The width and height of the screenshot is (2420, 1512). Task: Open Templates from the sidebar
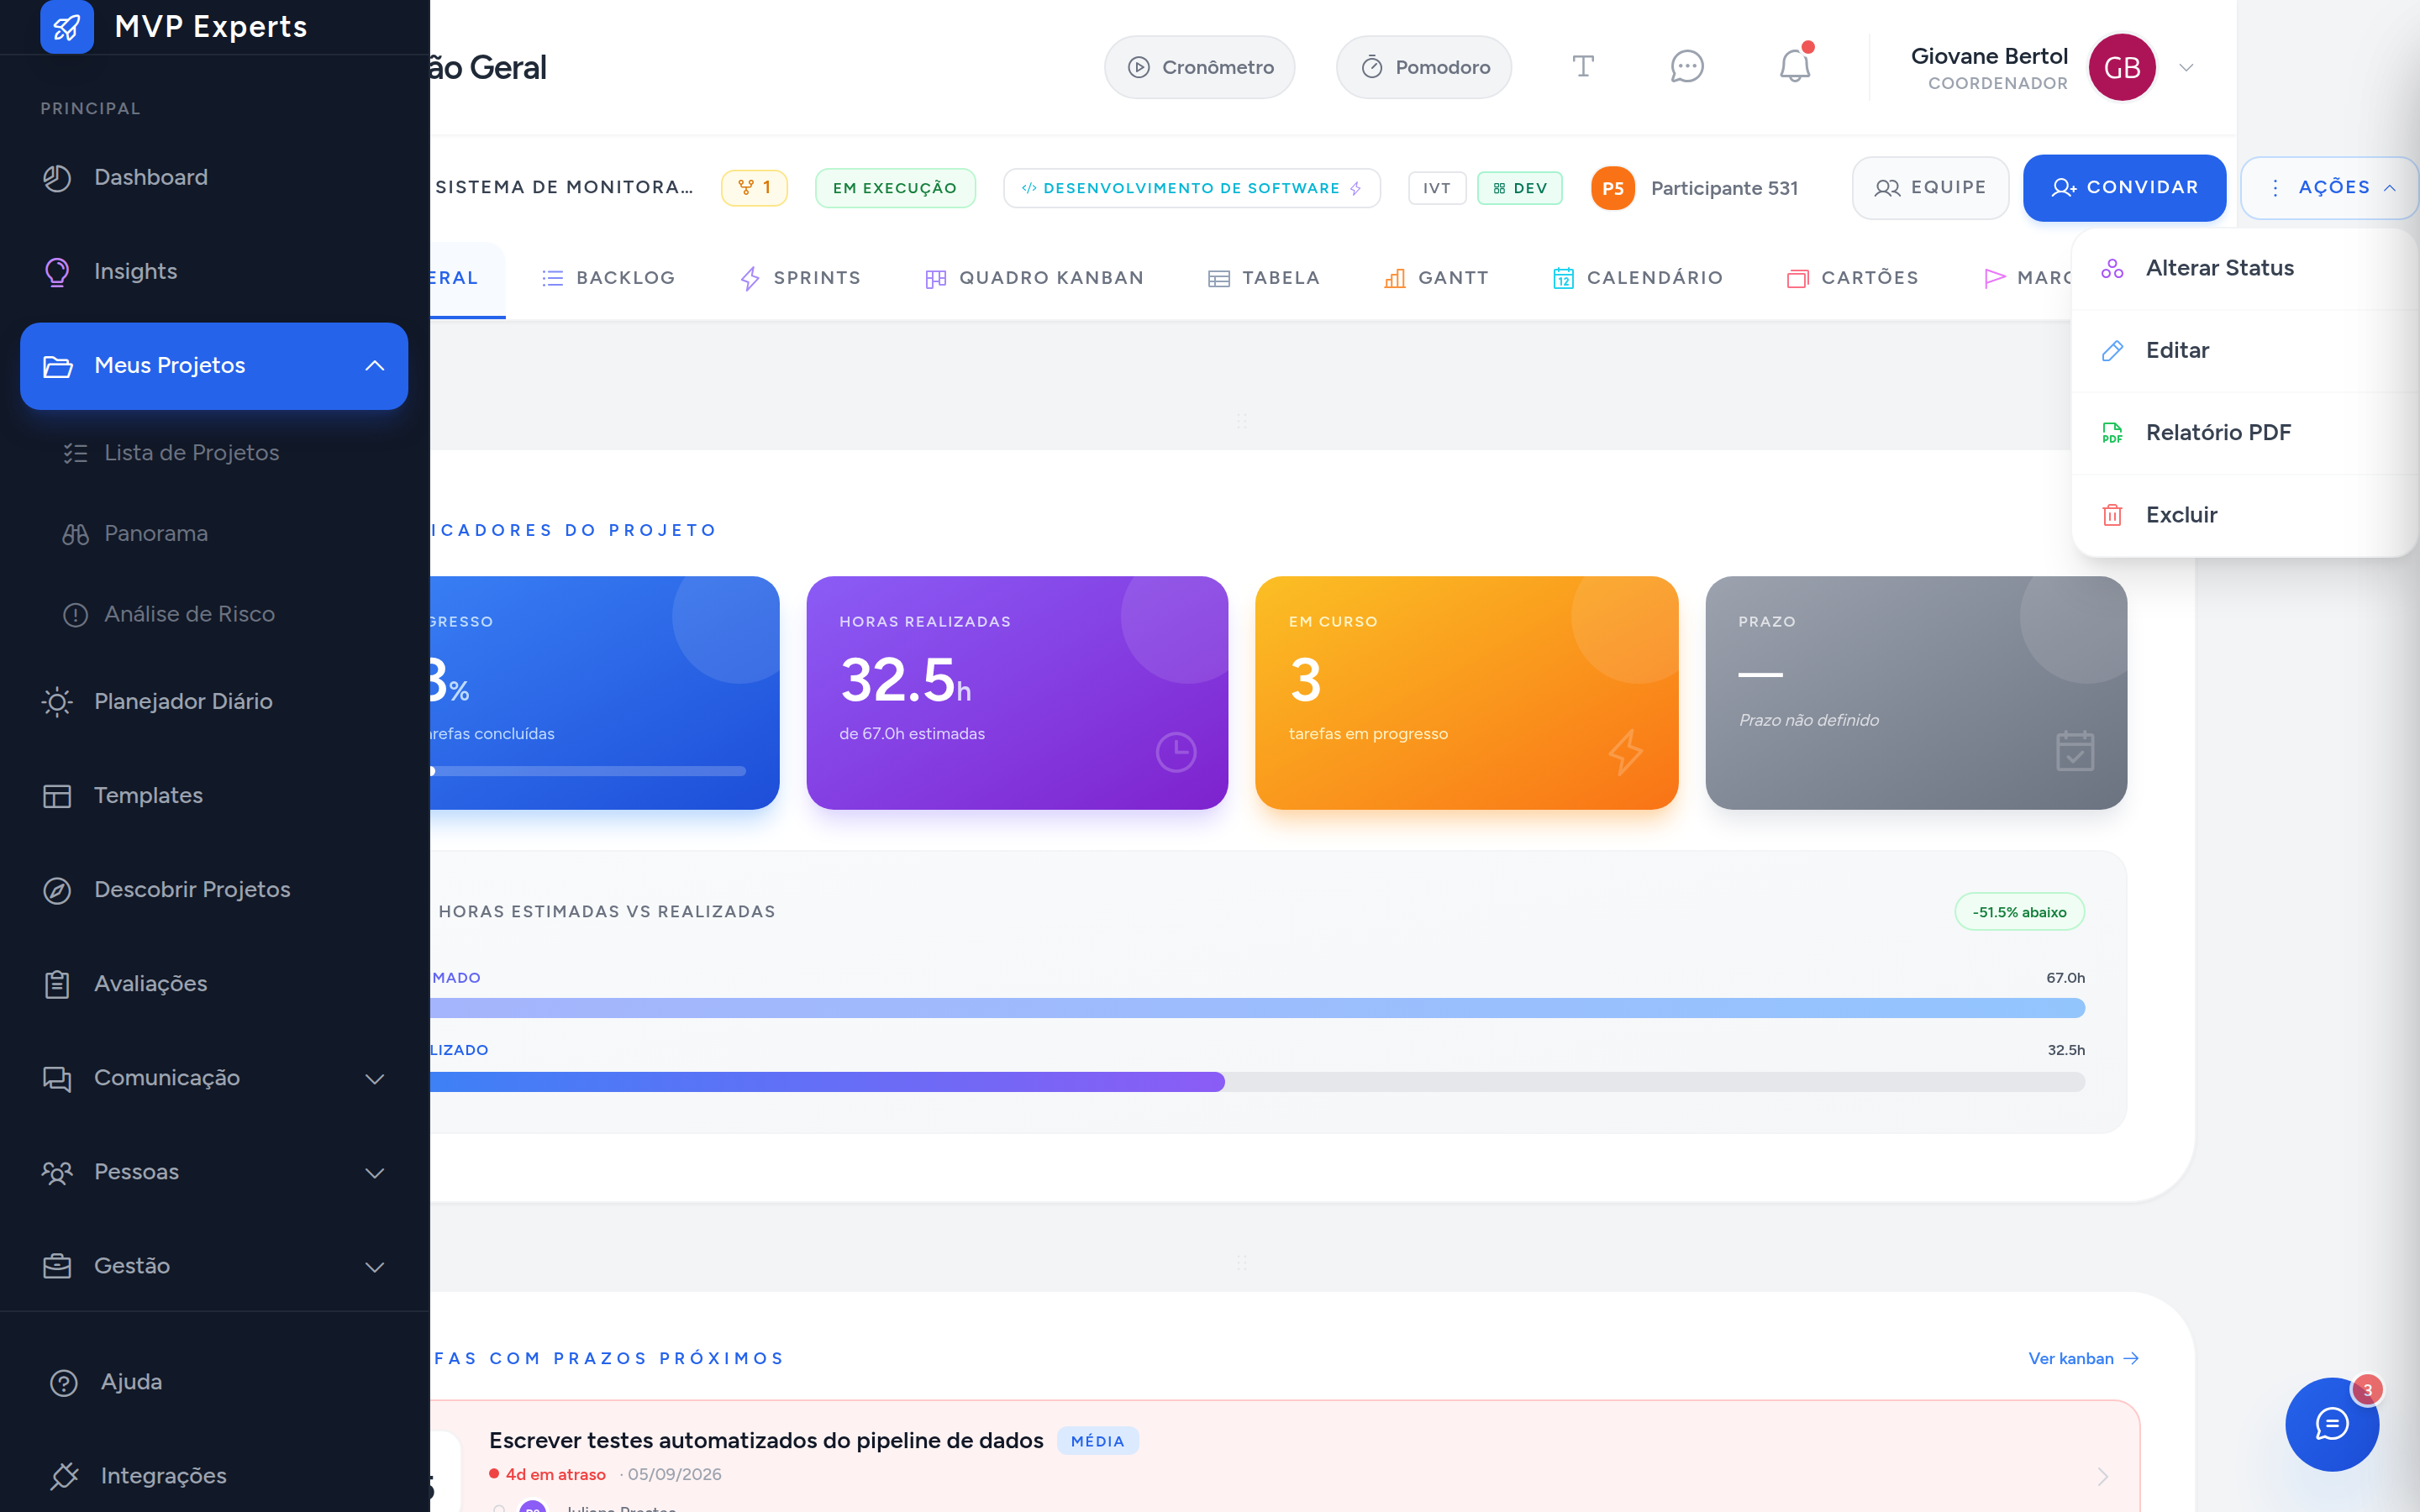click(x=214, y=795)
